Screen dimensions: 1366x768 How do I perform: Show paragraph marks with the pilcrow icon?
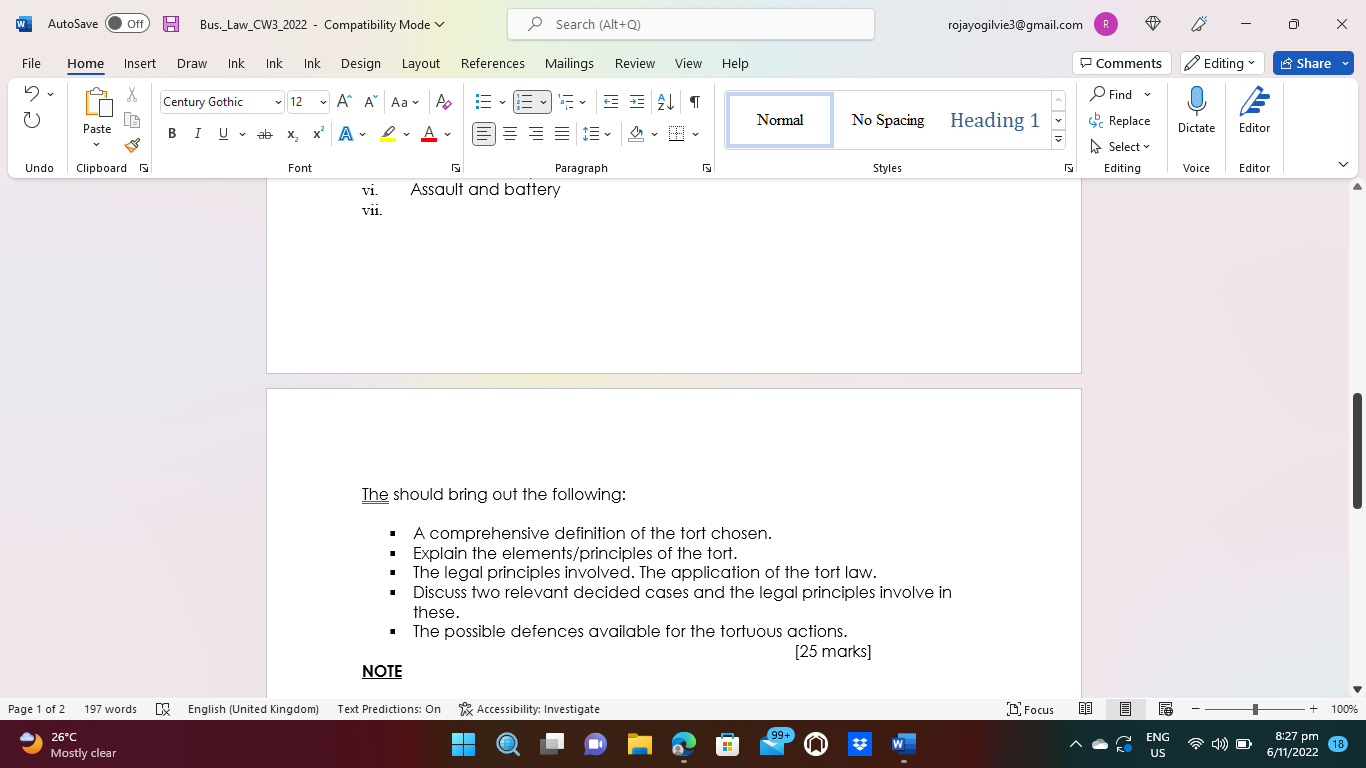[x=695, y=102]
